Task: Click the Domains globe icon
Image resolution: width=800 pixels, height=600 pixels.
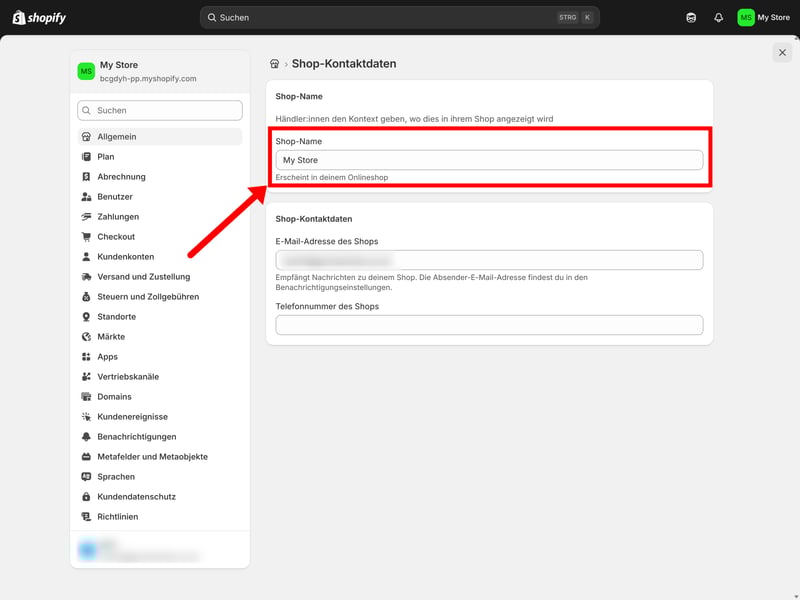Action: click(87, 397)
